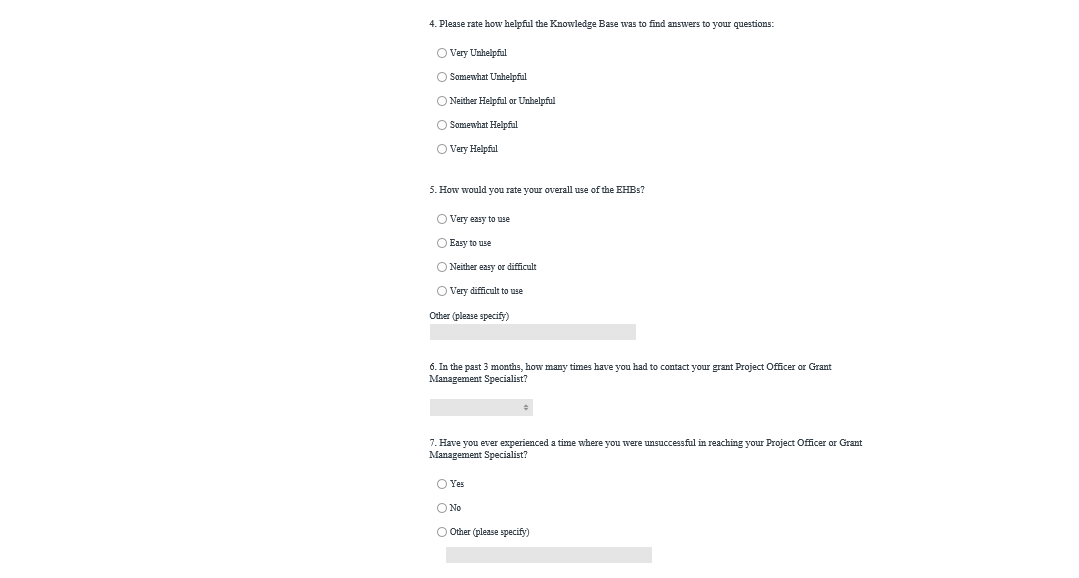Rate EHBs as Very easy to use
Viewport: 1079px width, 578px height.
(442, 219)
